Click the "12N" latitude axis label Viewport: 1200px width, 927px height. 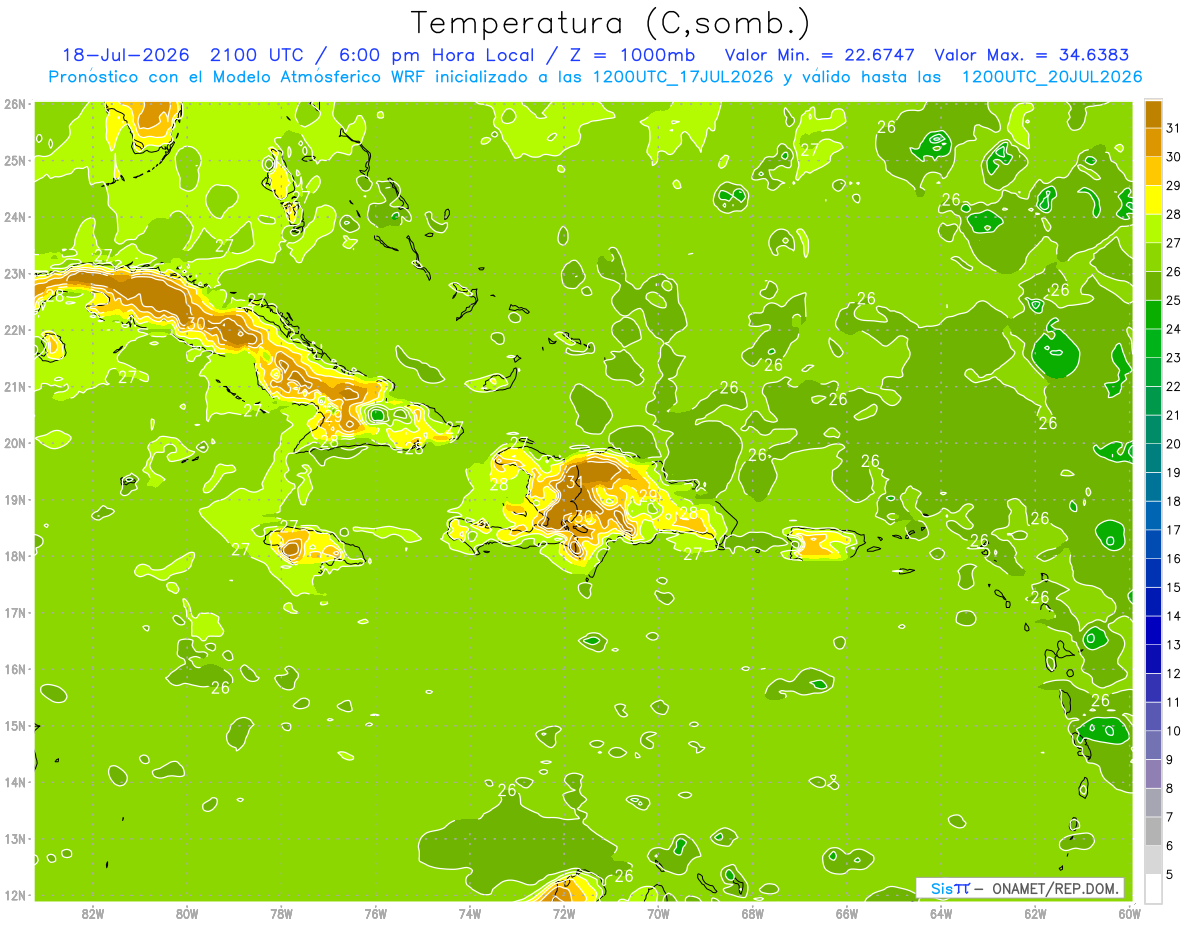[x=15, y=895]
